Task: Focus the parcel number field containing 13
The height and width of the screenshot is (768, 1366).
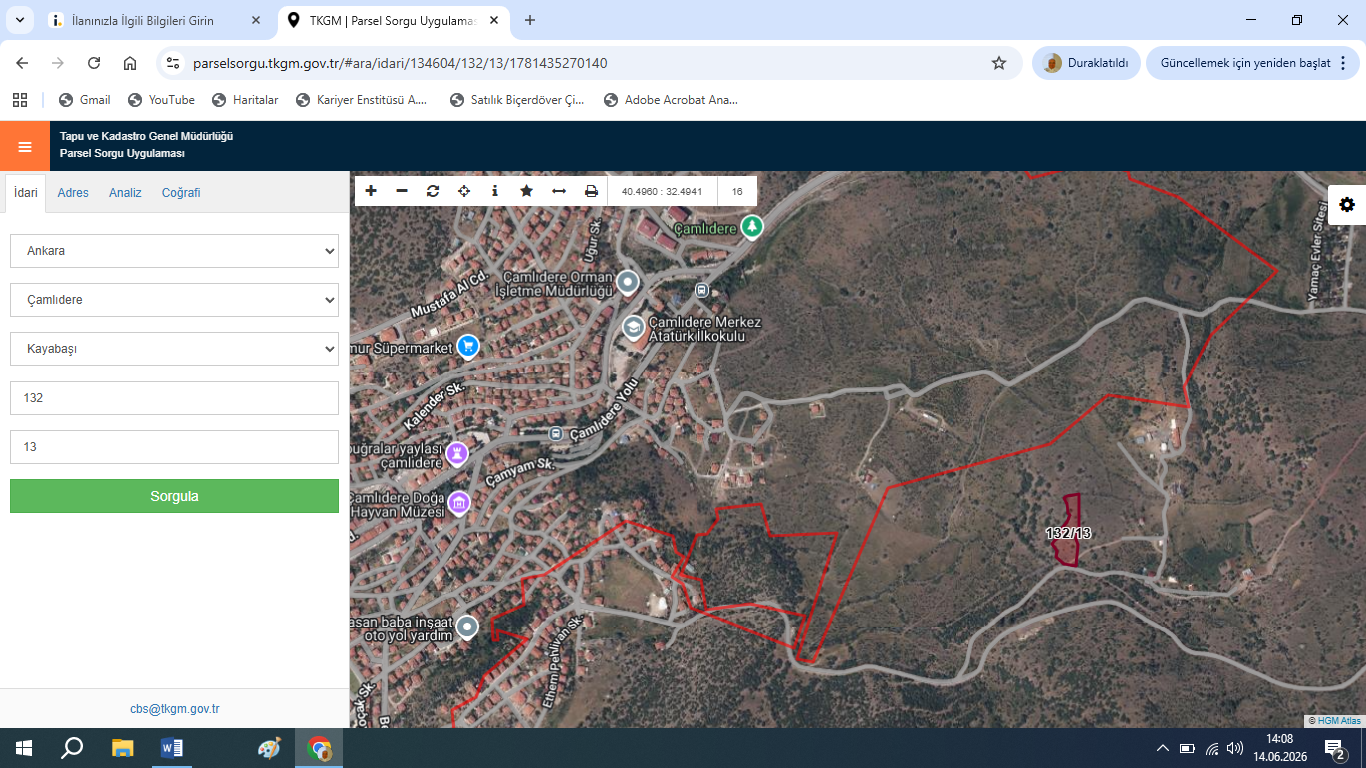Action: pos(174,447)
